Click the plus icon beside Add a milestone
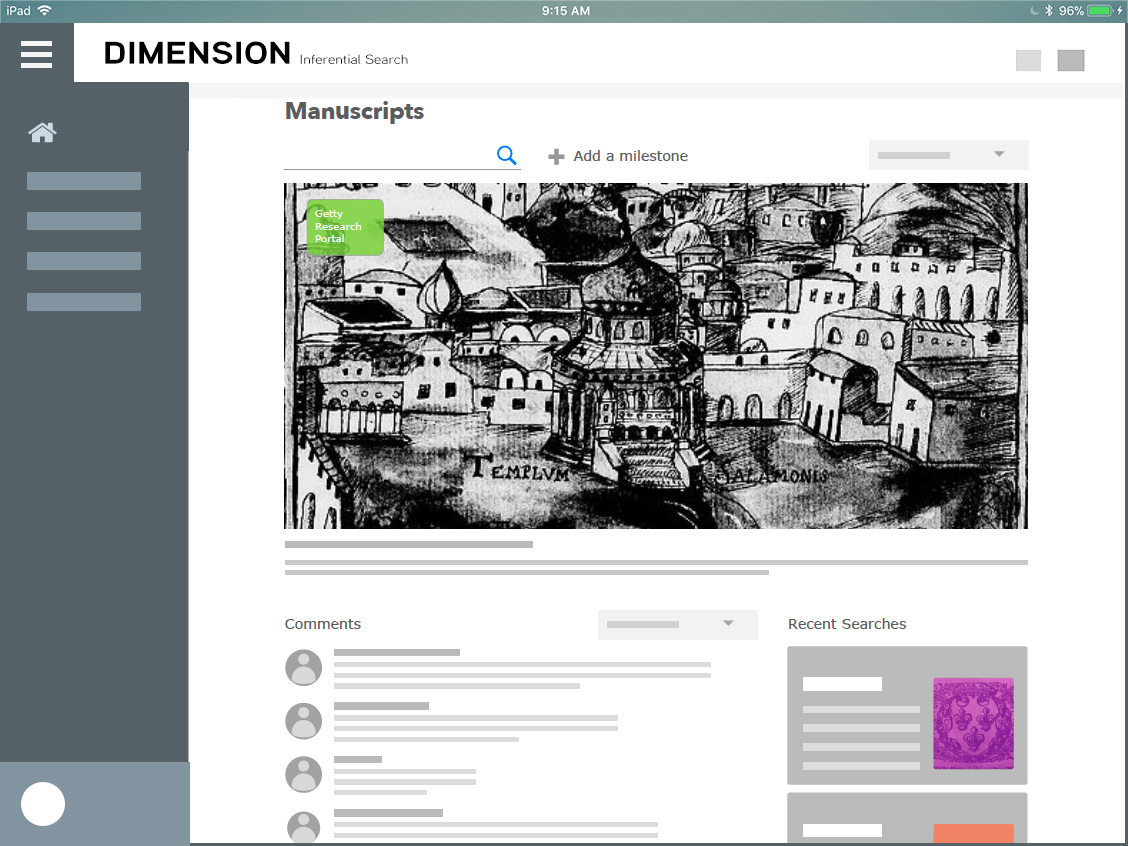The width and height of the screenshot is (1128, 846). pos(556,156)
